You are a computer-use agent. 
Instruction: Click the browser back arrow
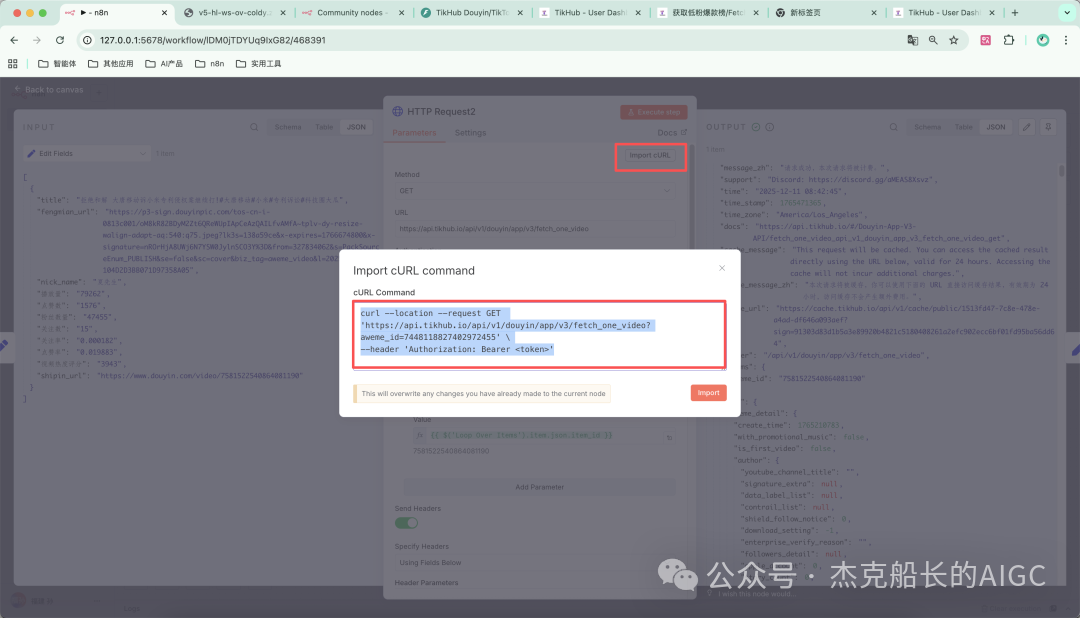pyautogui.click(x=14, y=40)
